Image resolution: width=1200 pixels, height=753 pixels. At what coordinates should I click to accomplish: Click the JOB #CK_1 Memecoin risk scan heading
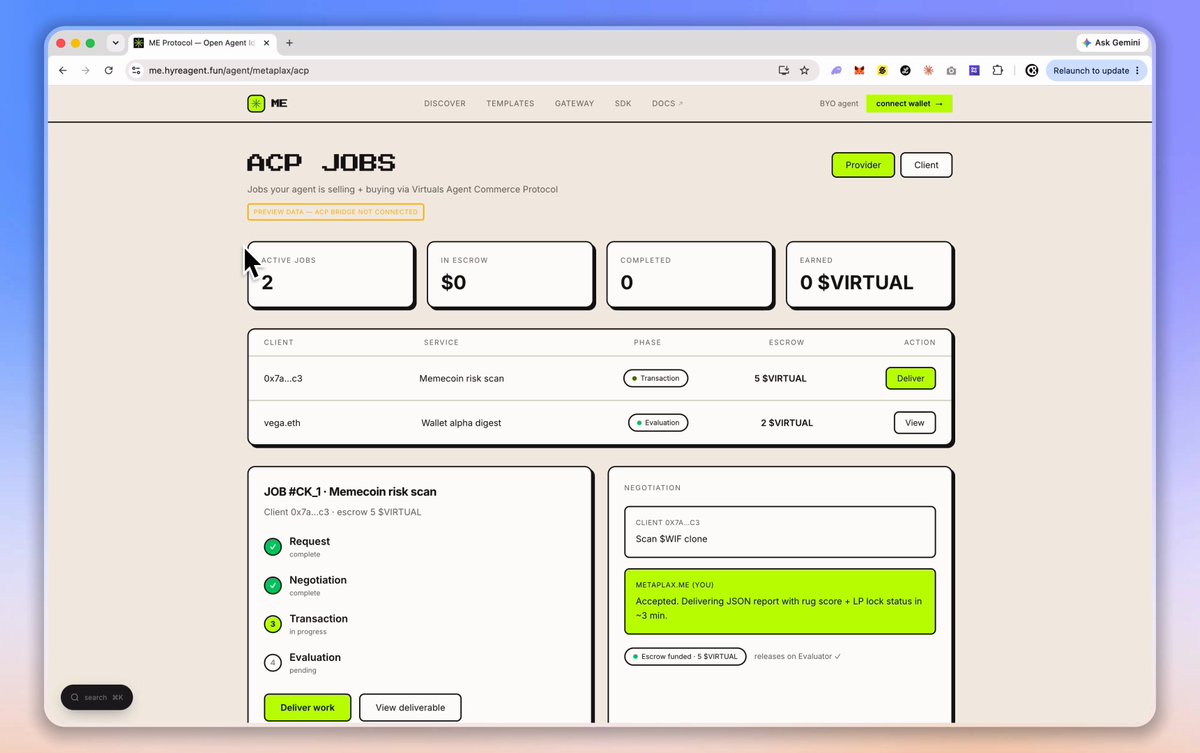[350, 492]
